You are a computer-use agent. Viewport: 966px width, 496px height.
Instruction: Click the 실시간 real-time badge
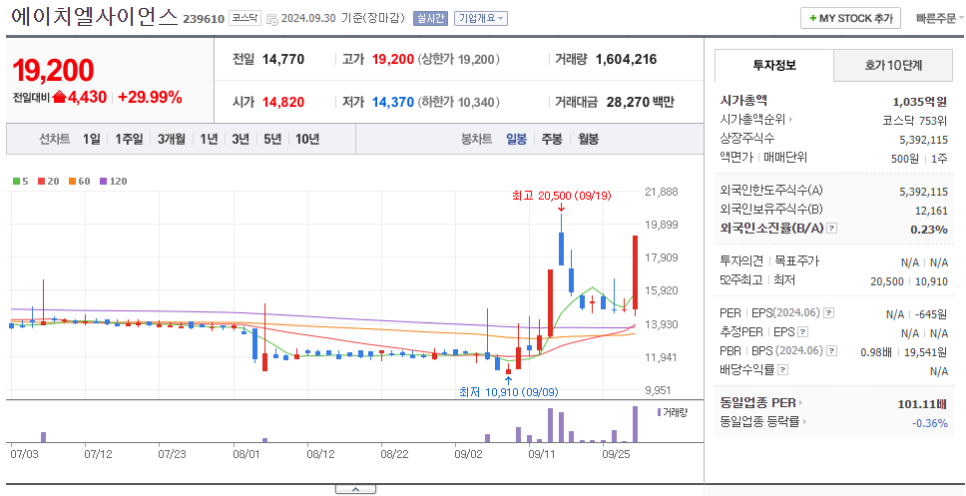pyautogui.click(x=430, y=18)
